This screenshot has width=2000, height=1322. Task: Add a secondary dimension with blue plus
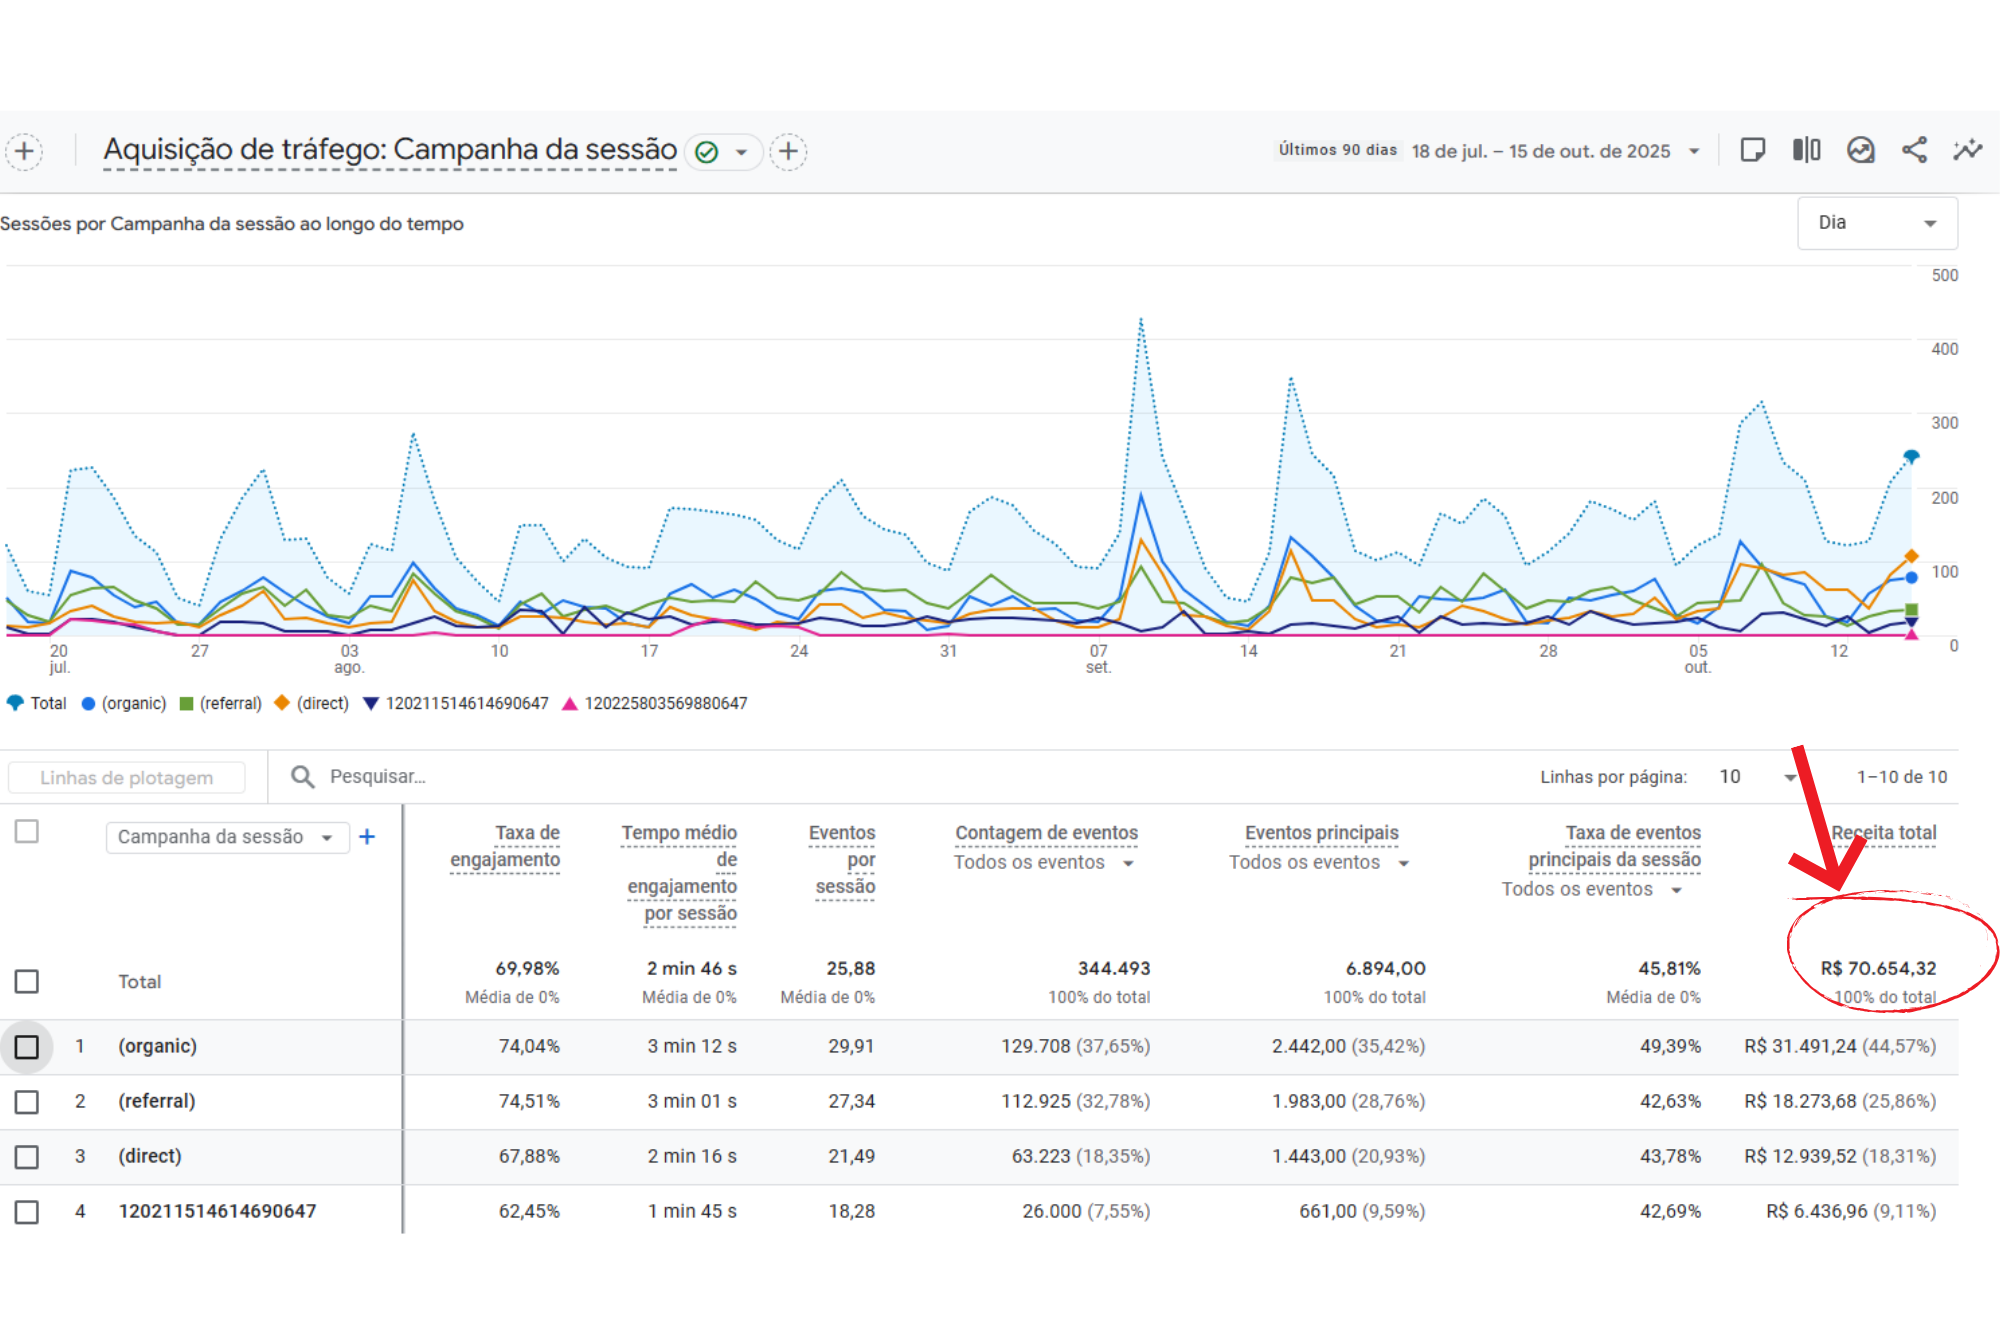click(367, 837)
